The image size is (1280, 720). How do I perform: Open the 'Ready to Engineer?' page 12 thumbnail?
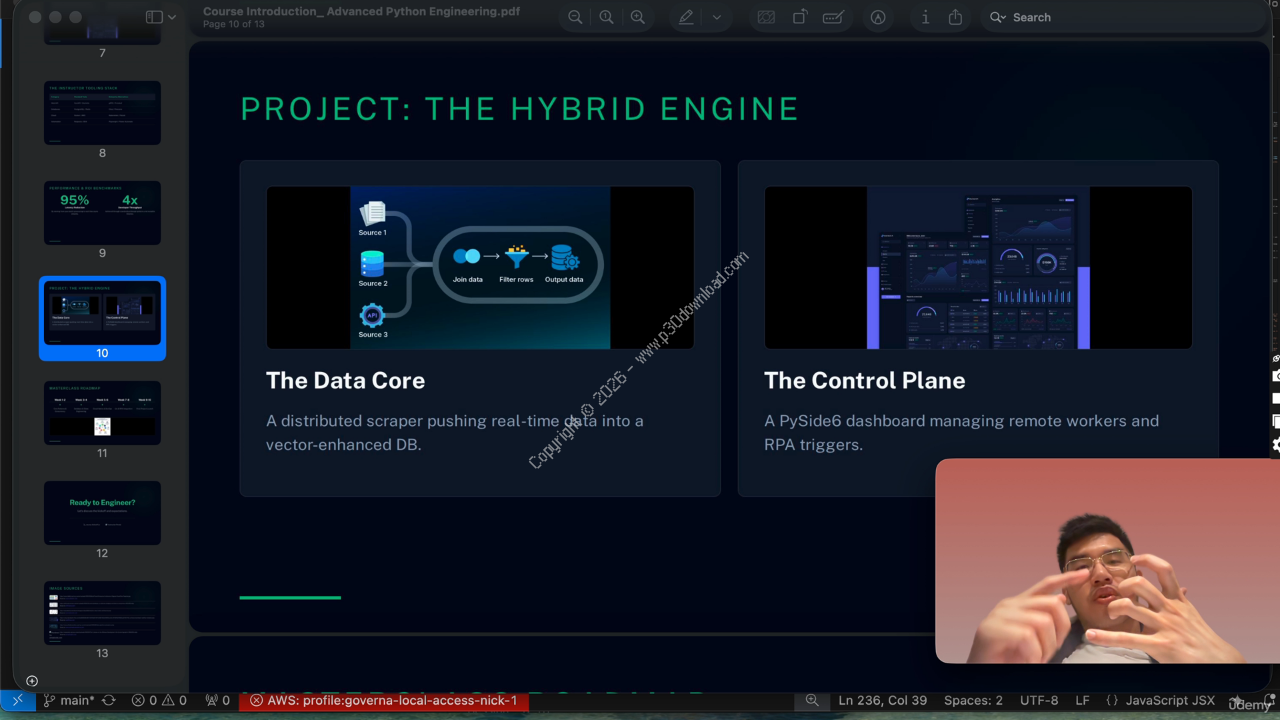click(102, 513)
